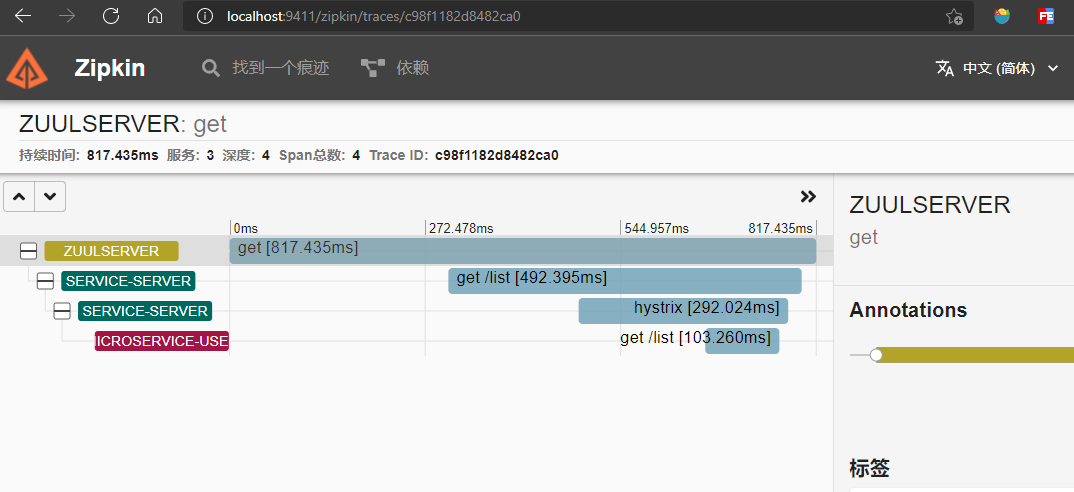Click the 标签 tags section heading
Screen dimensions: 1074x492
(x=870, y=469)
